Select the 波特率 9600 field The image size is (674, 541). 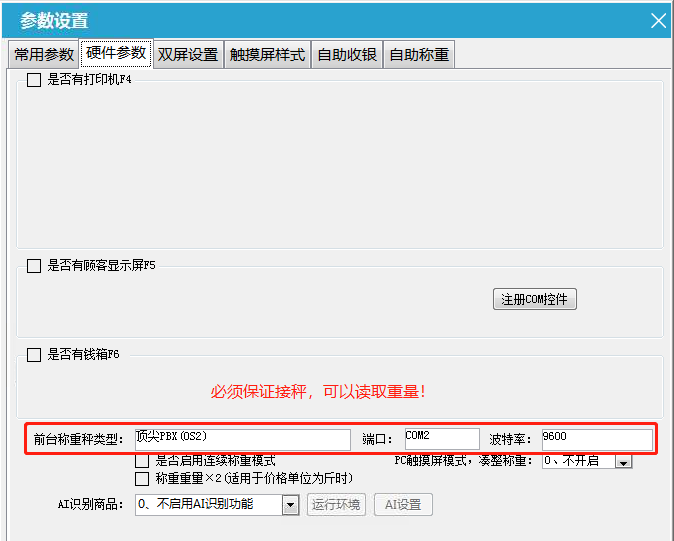tap(596, 439)
